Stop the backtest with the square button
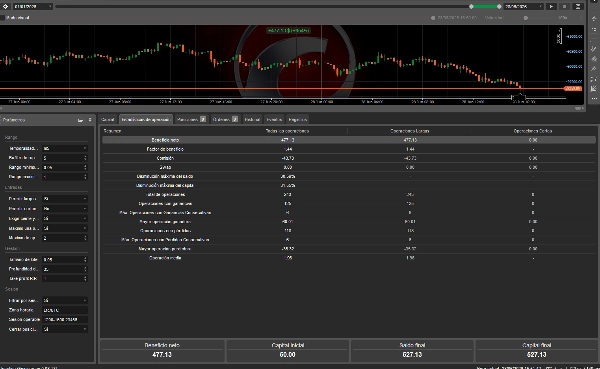 point(564,7)
